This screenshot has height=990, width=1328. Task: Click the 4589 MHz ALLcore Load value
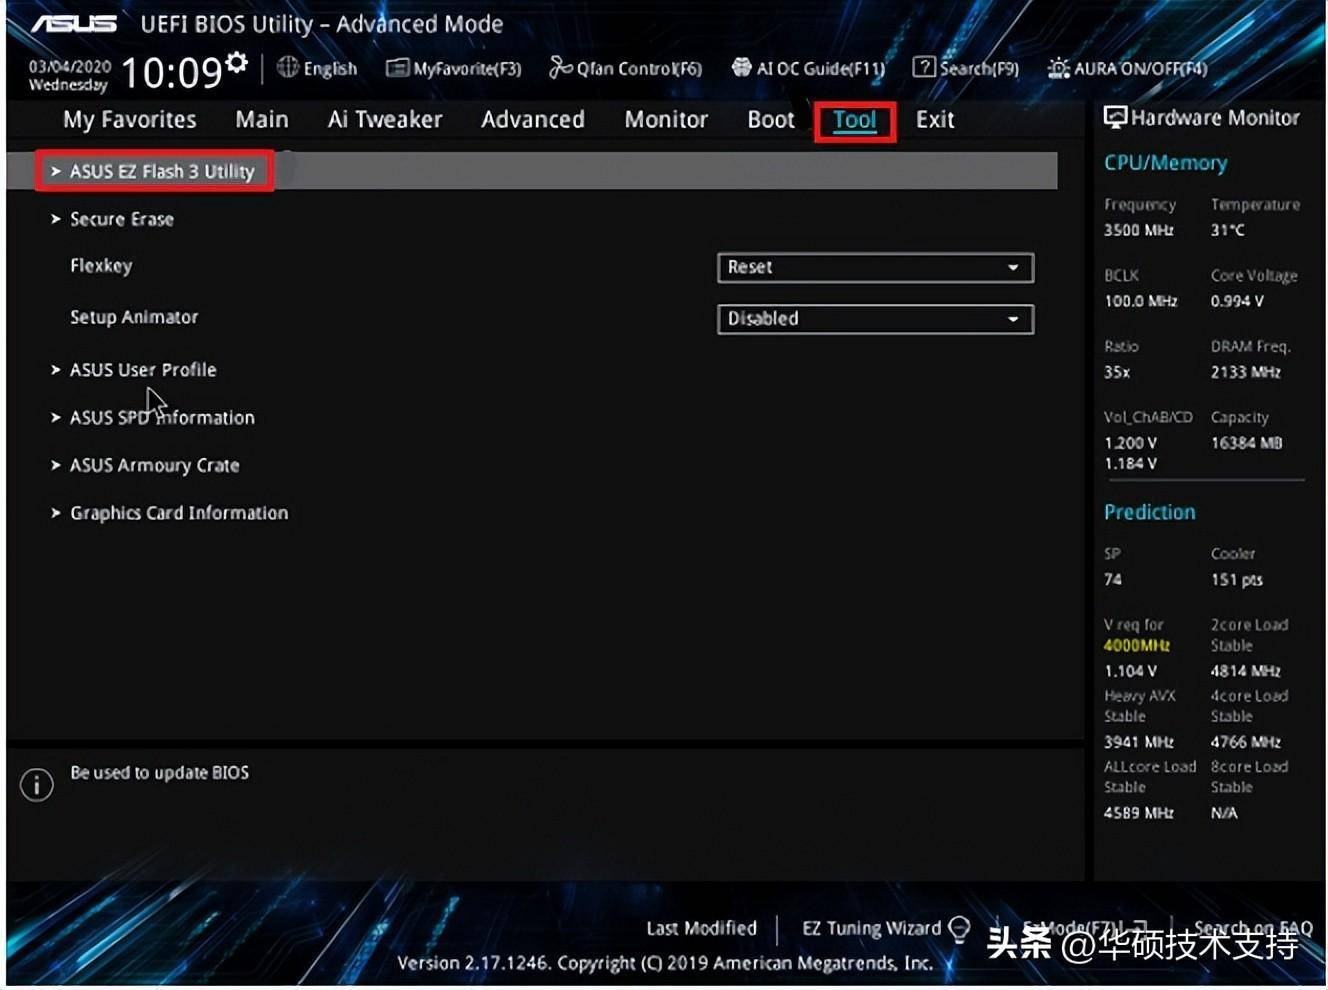[x=1139, y=813]
